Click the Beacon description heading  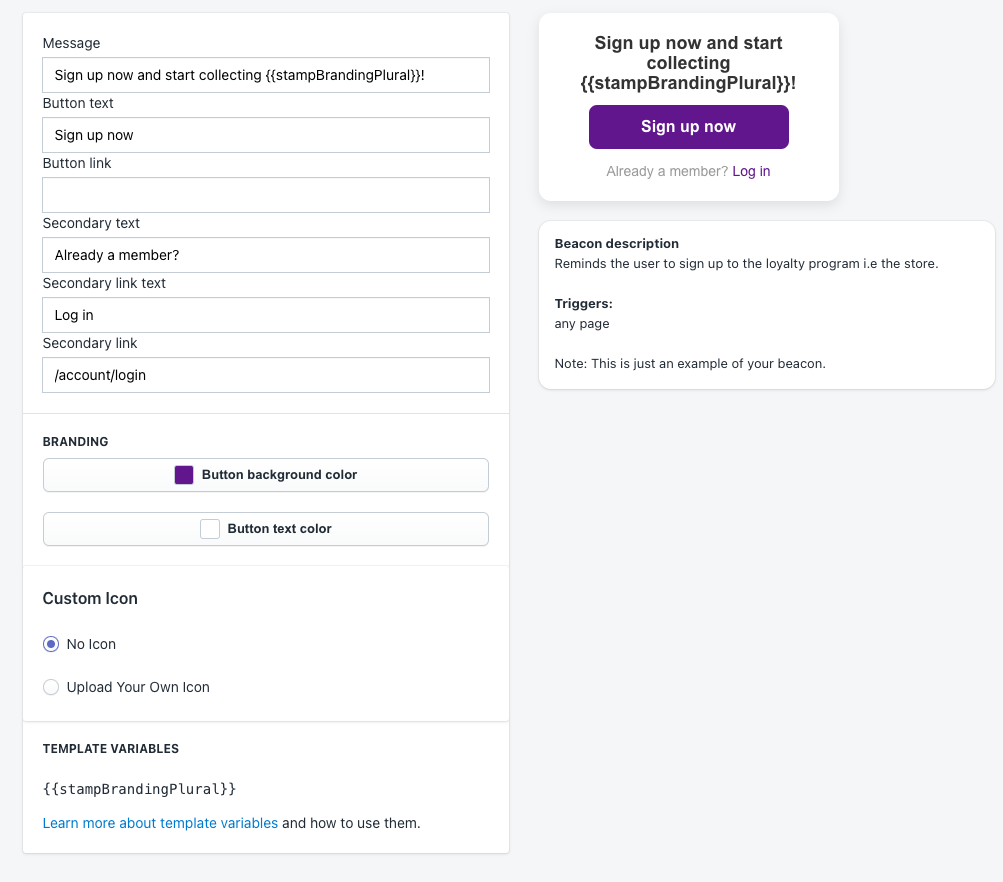pos(616,243)
